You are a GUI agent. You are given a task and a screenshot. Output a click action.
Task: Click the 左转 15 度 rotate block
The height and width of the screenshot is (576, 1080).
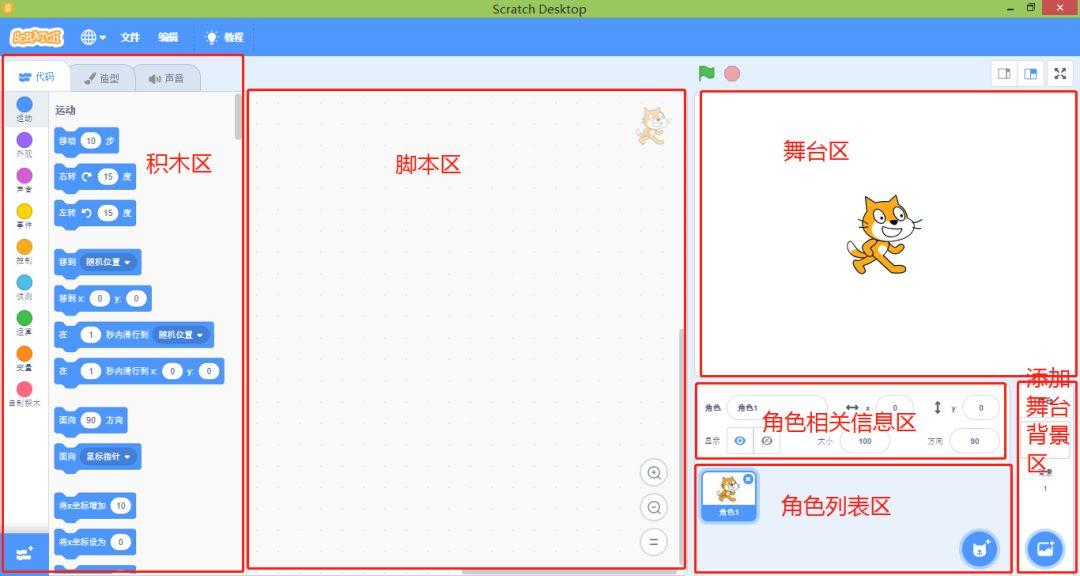tap(95, 213)
